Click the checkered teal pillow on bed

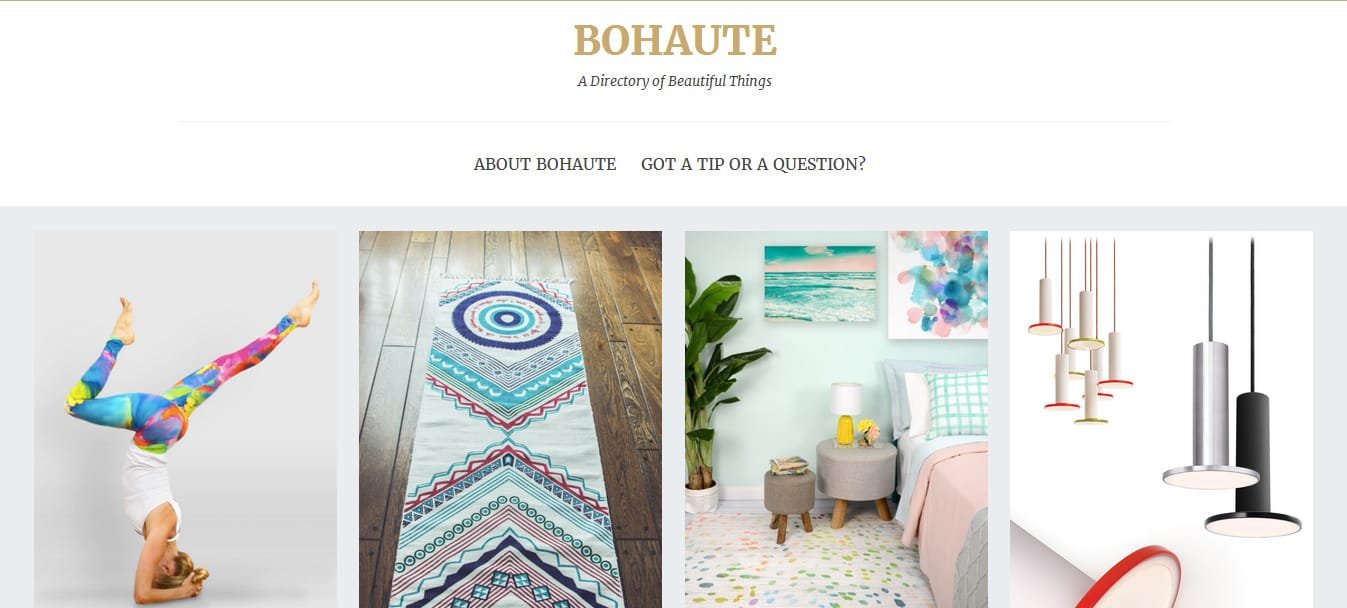(x=956, y=404)
